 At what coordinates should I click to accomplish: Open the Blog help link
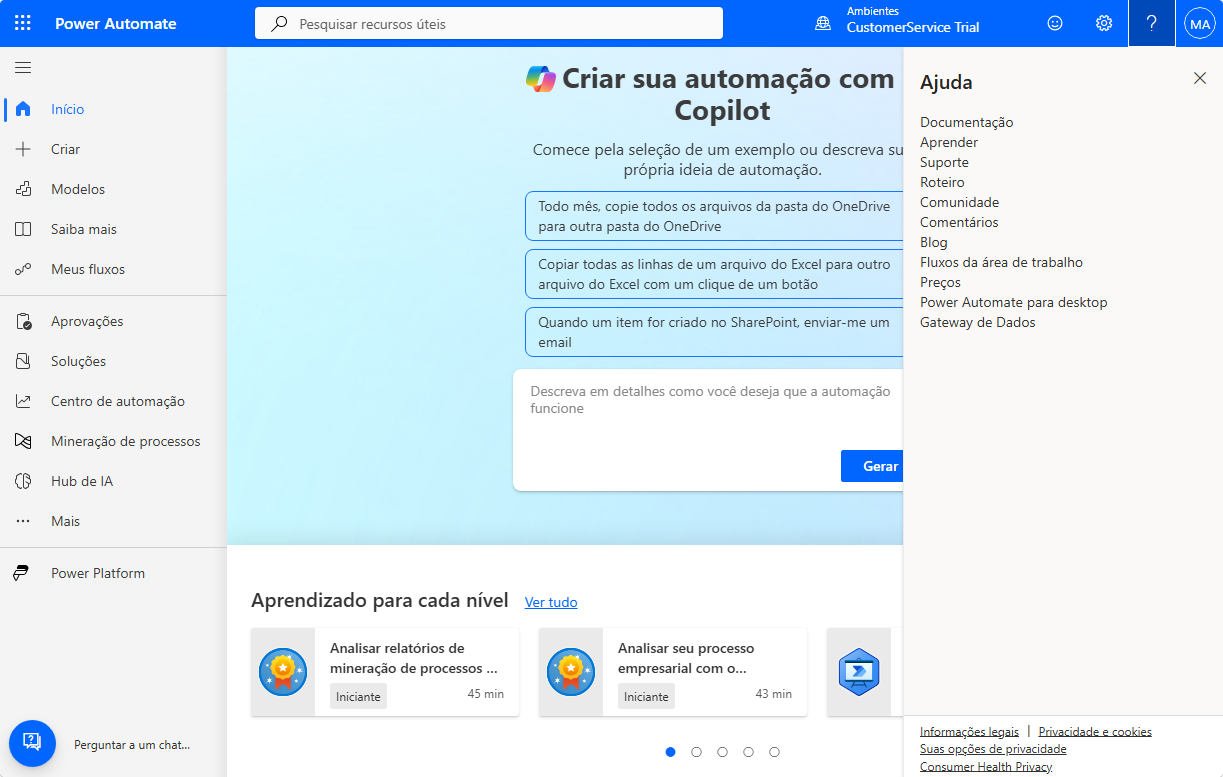[x=934, y=242]
